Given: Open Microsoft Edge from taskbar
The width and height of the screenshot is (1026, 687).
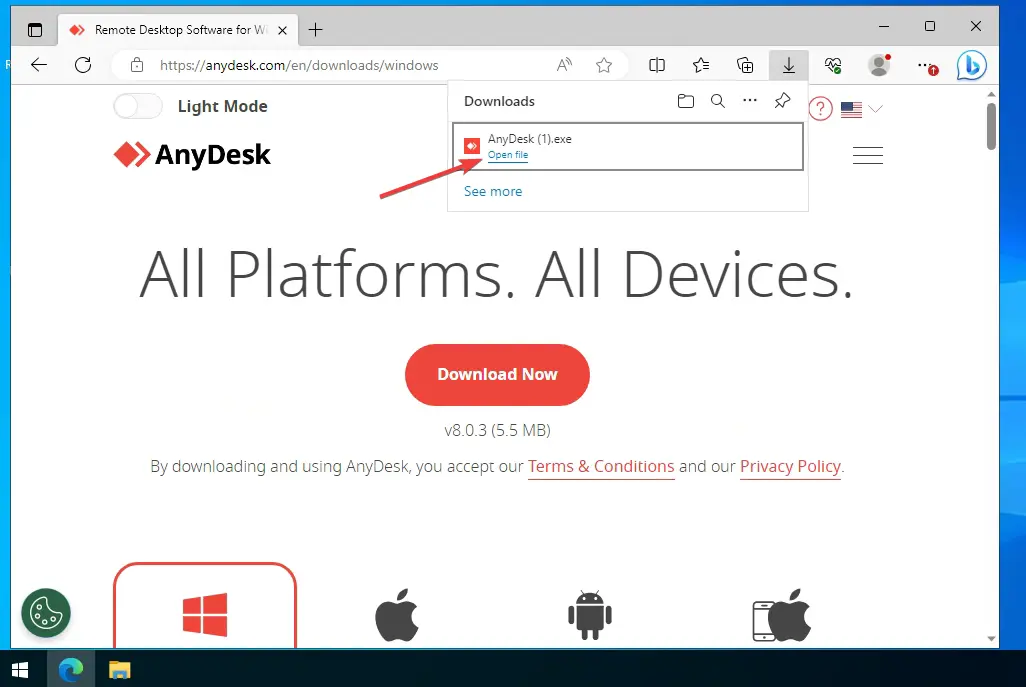Looking at the screenshot, I should pyautogui.click(x=71, y=669).
